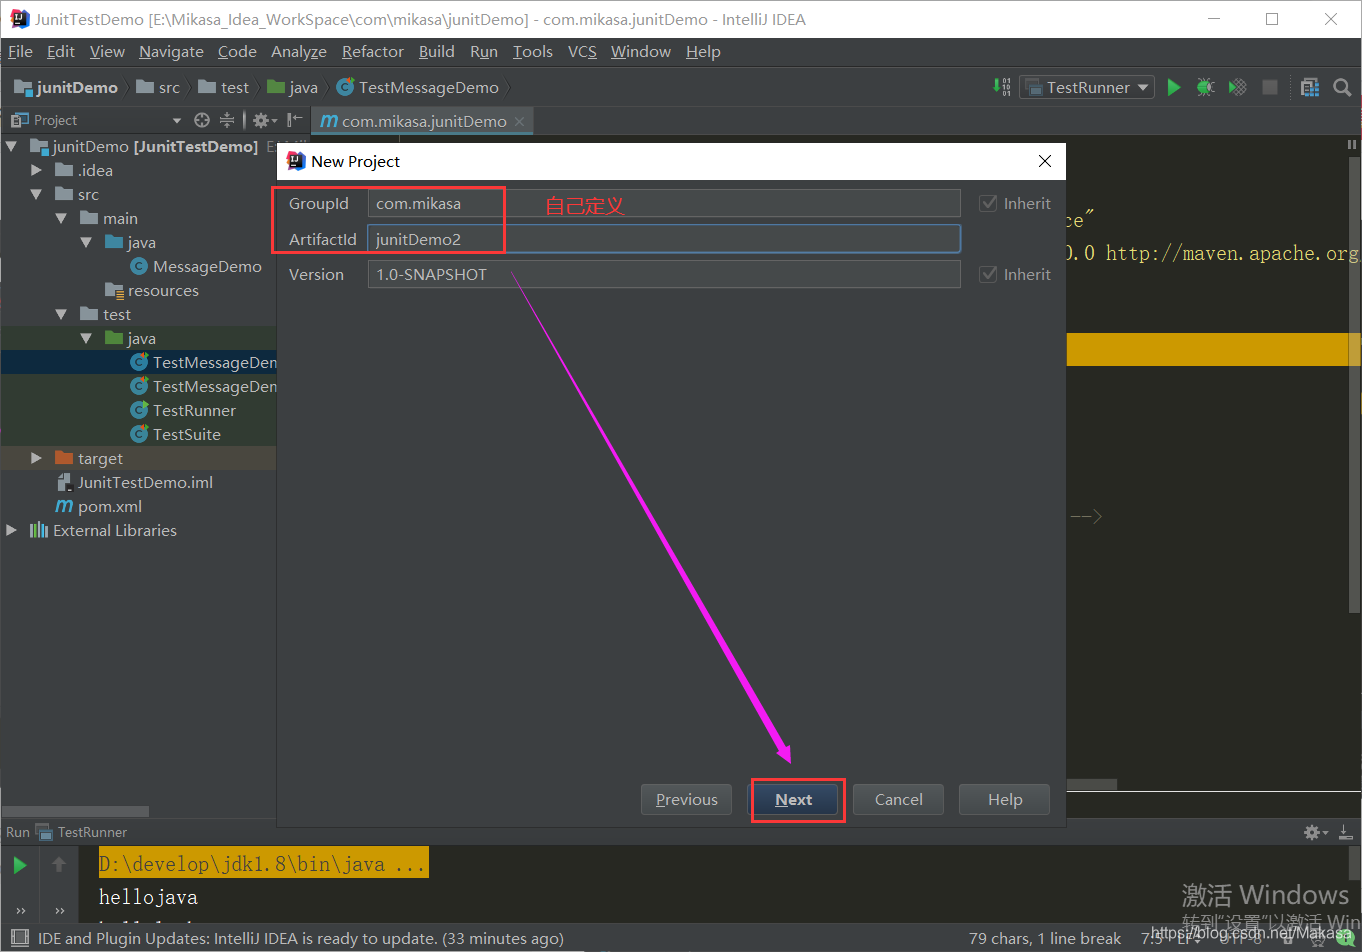
Task: Click the GroupId input field
Action: click(664, 204)
